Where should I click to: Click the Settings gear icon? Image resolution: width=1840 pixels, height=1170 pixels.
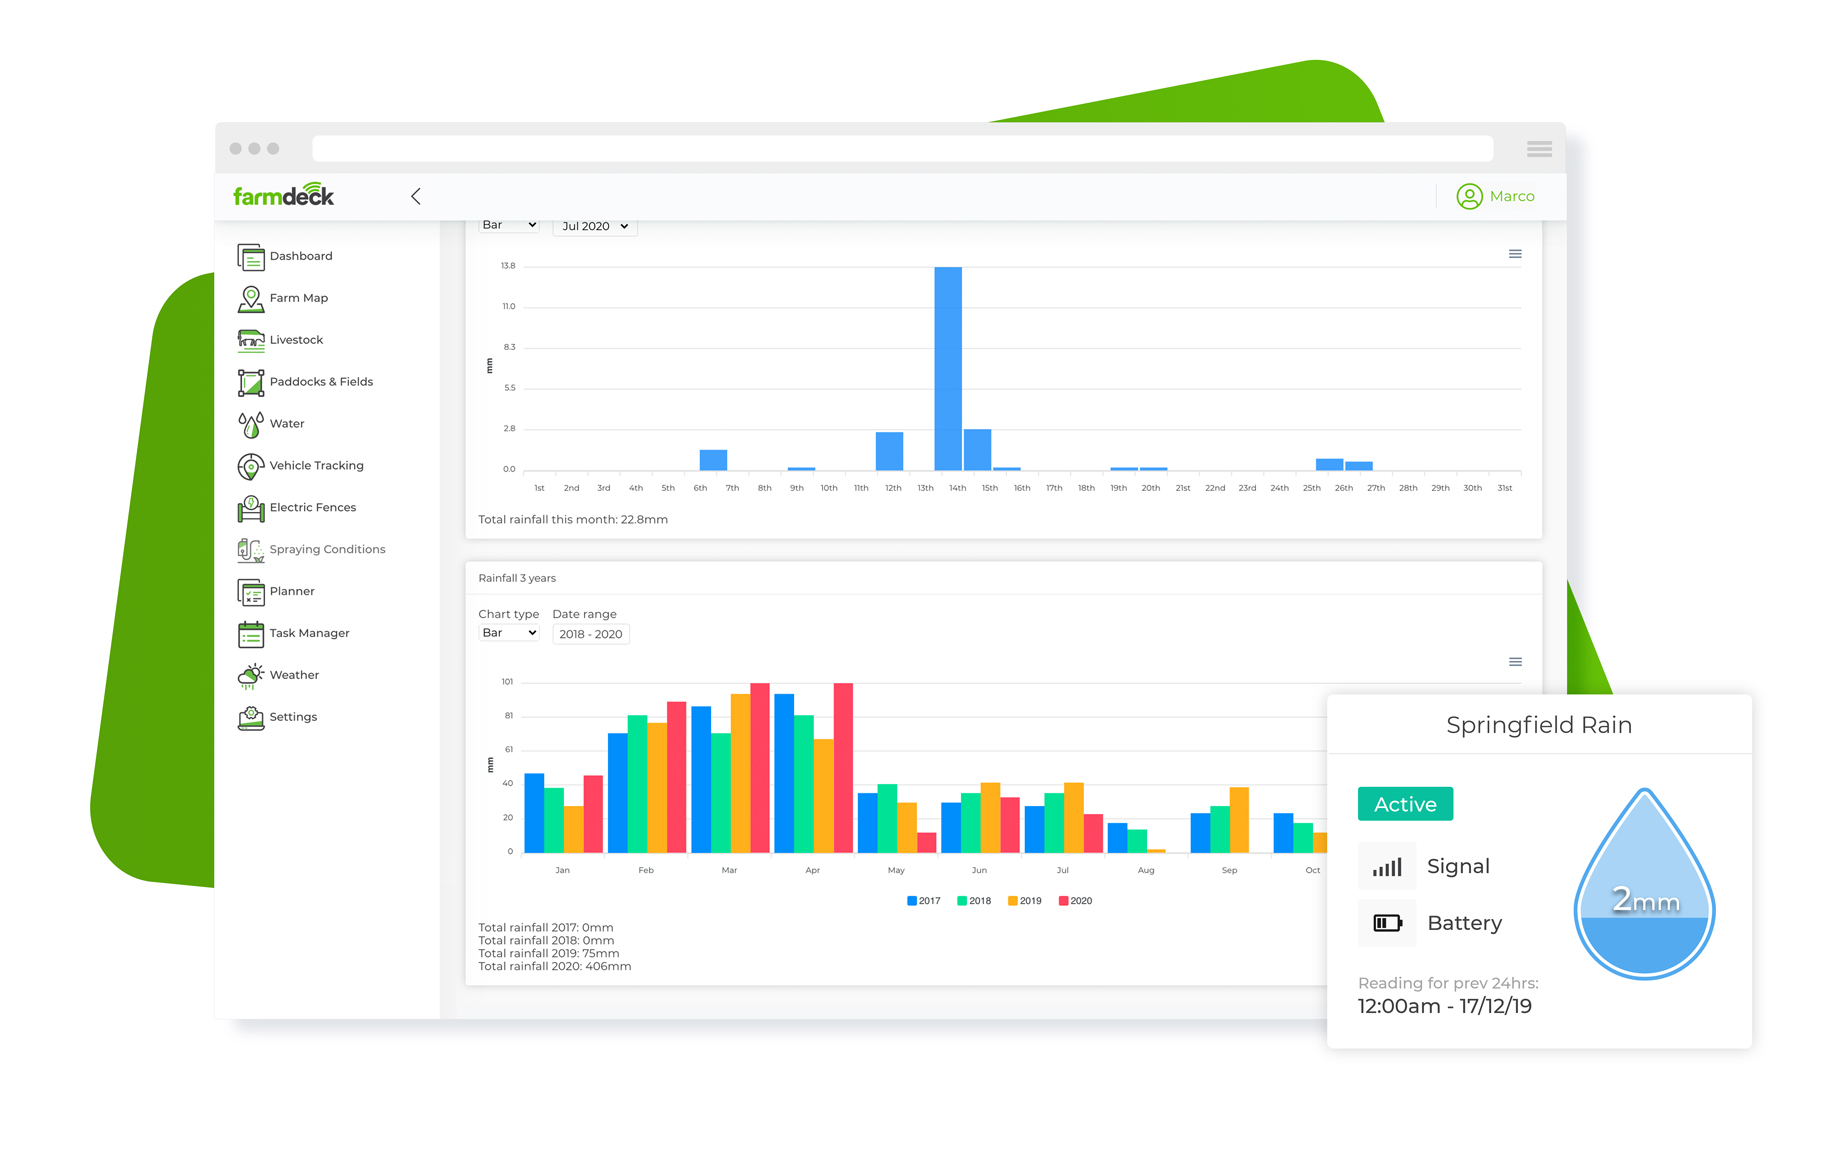pyautogui.click(x=250, y=718)
